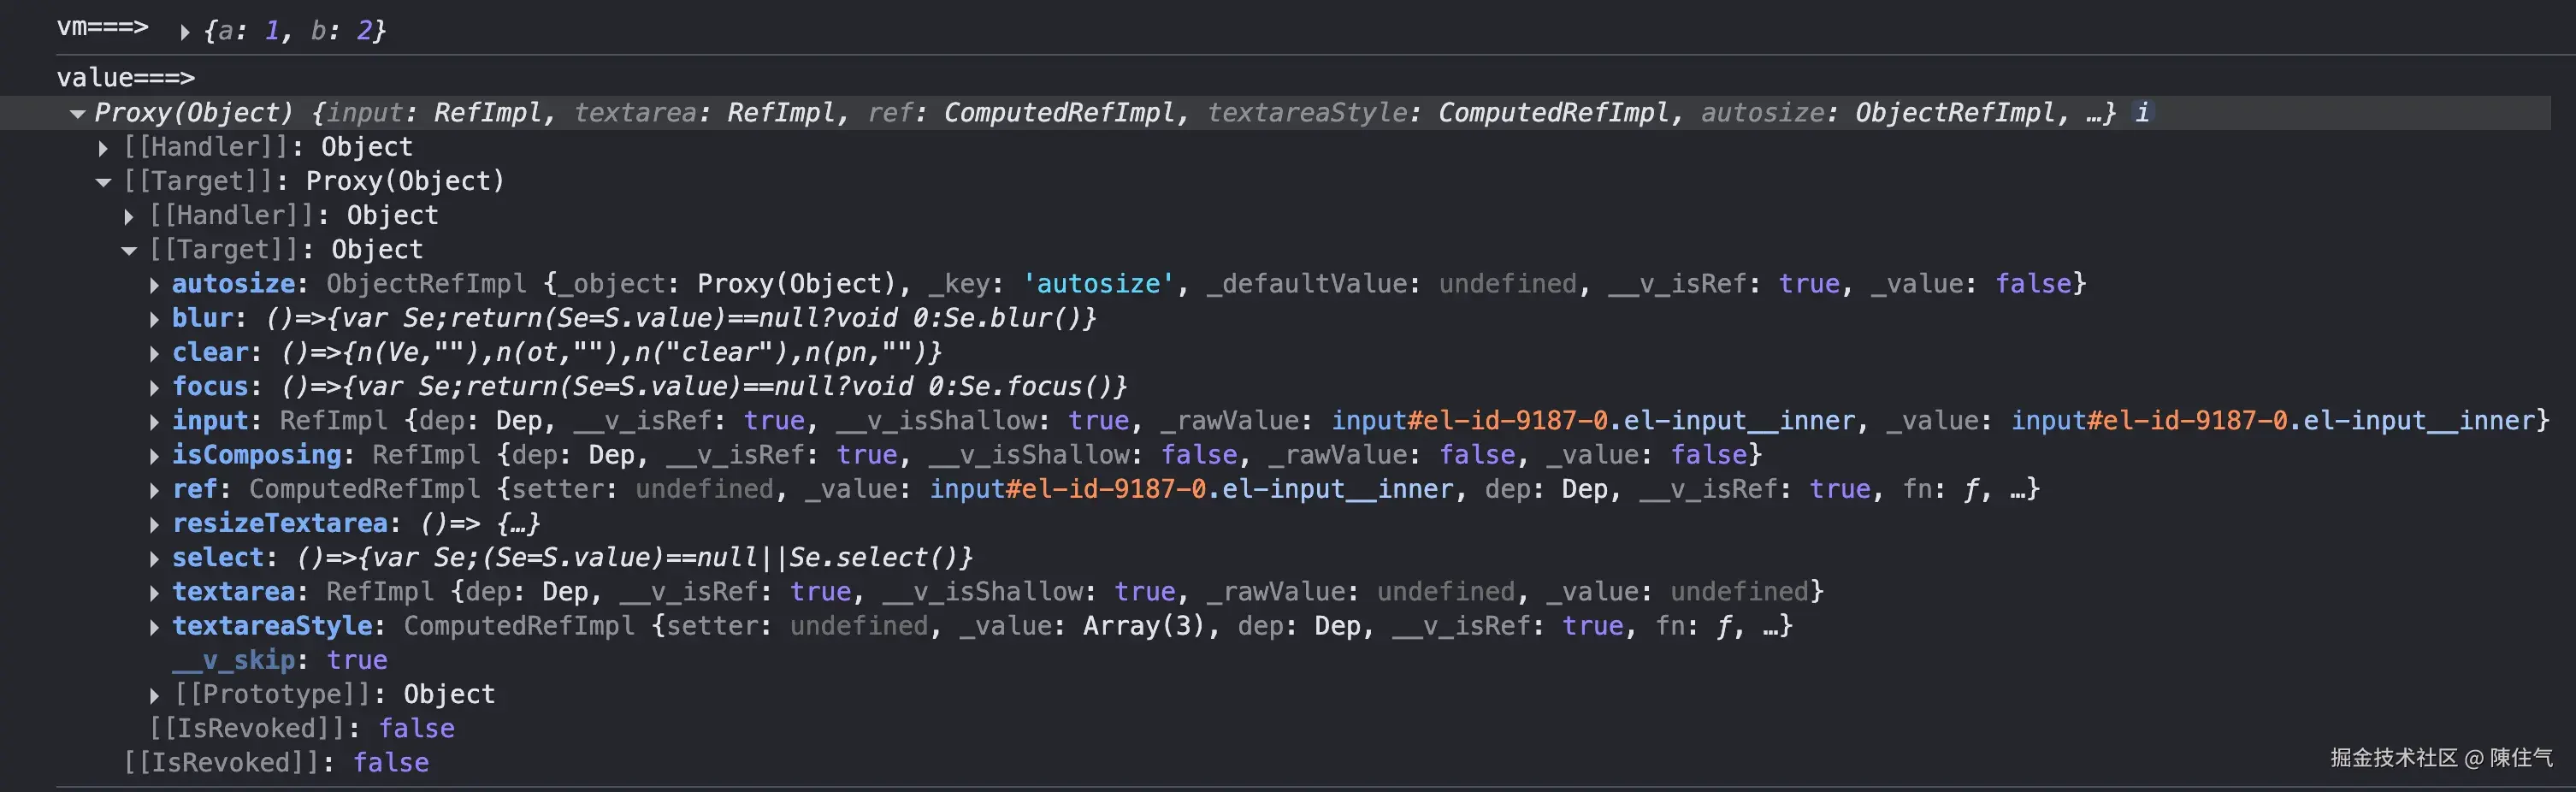
Task: Expand the {a: 1, b: 2} object next to vm===>
Action: (184, 31)
